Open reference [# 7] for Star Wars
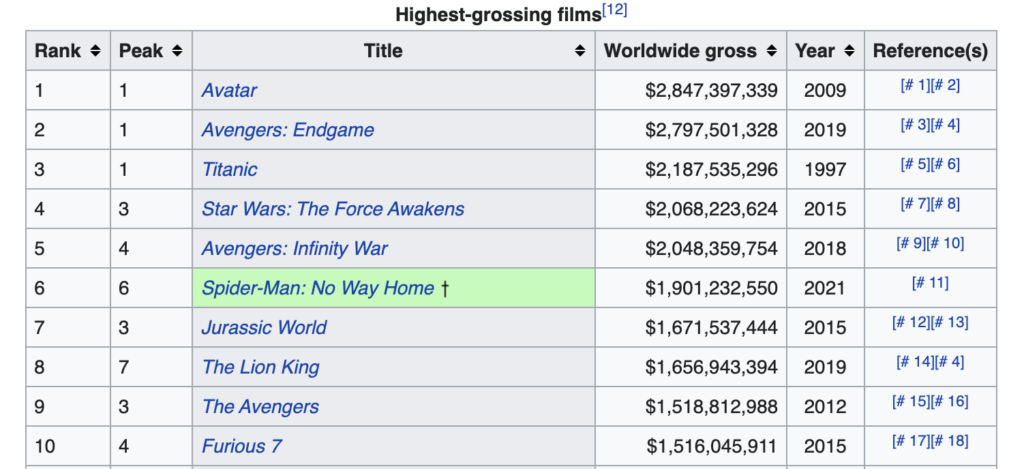Image resolution: width=1024 pixels, height=469 pixels. (914, 204)
